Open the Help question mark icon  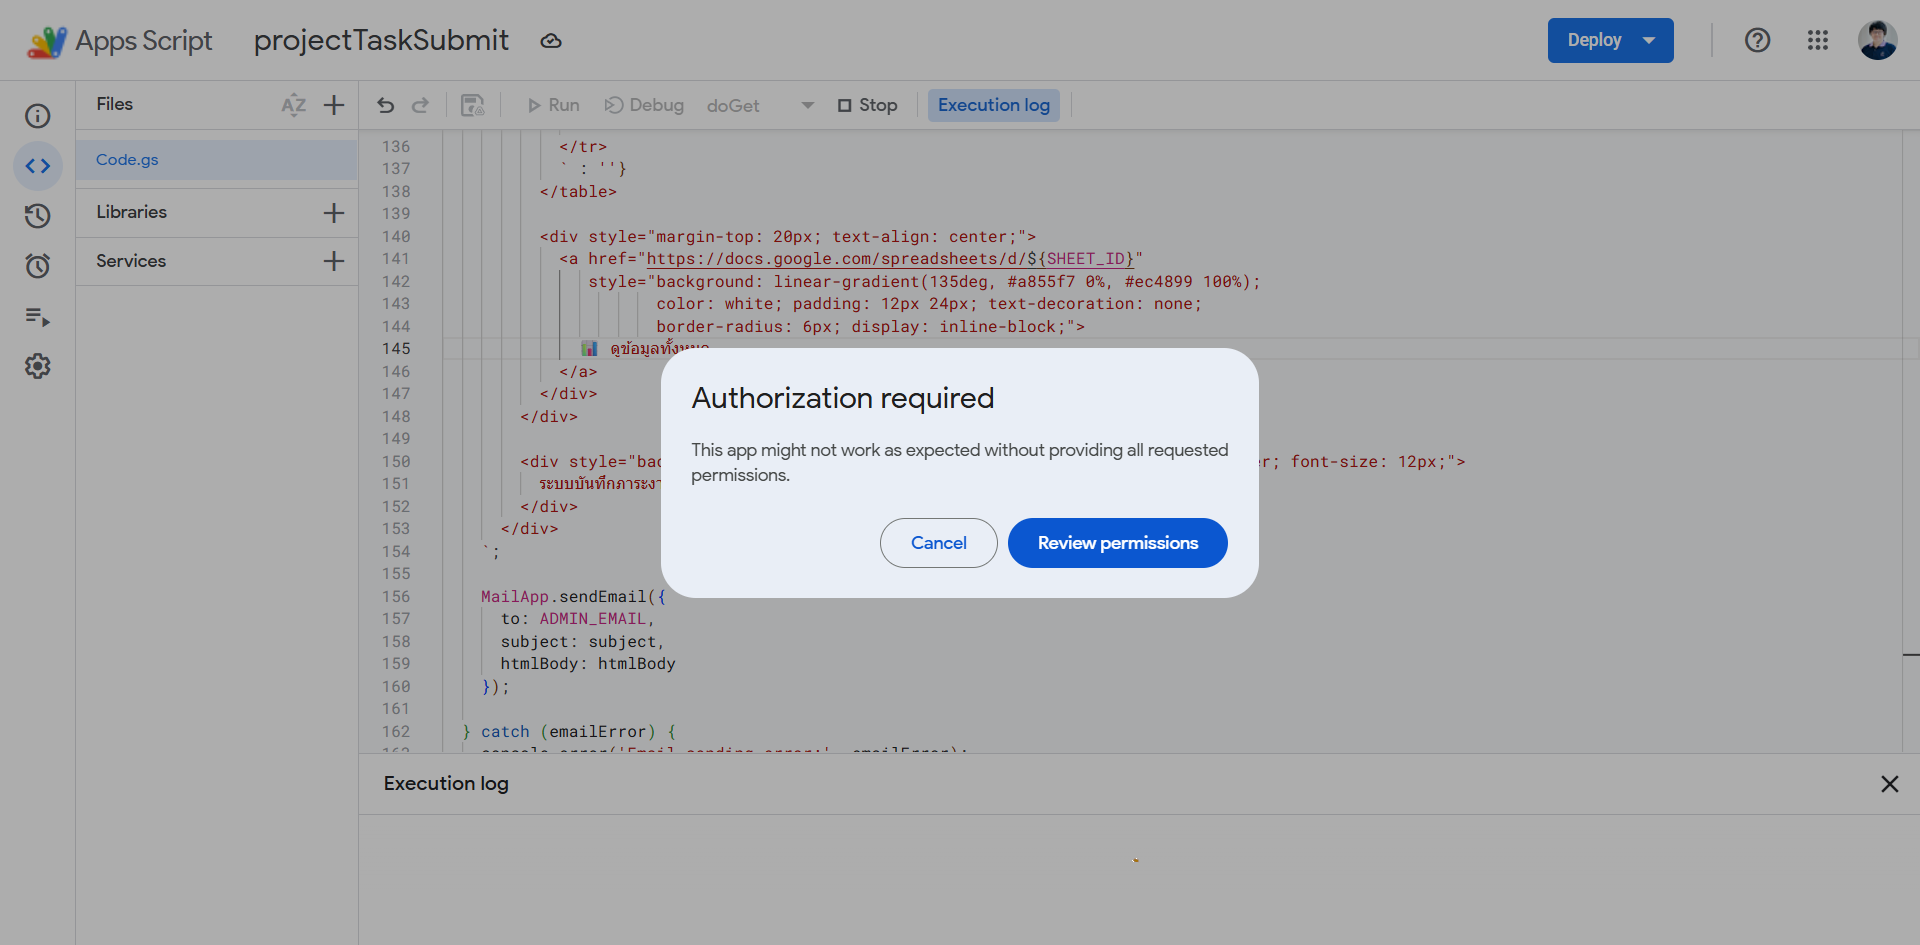click(1757, 40)
